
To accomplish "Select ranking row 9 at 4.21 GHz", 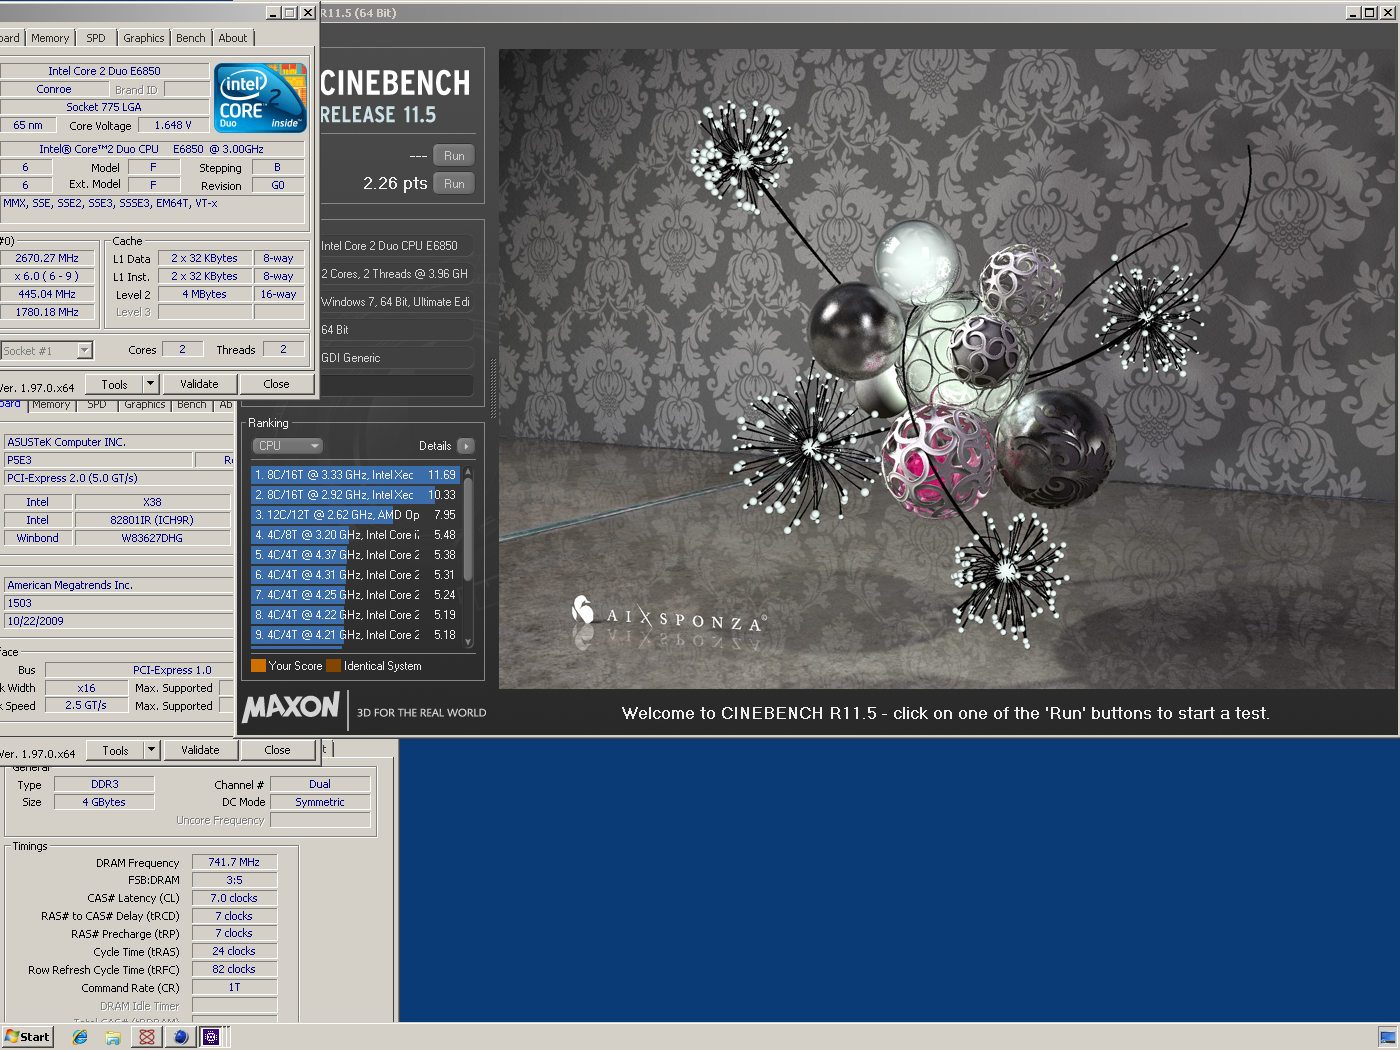I will click(x=355, y=635).
